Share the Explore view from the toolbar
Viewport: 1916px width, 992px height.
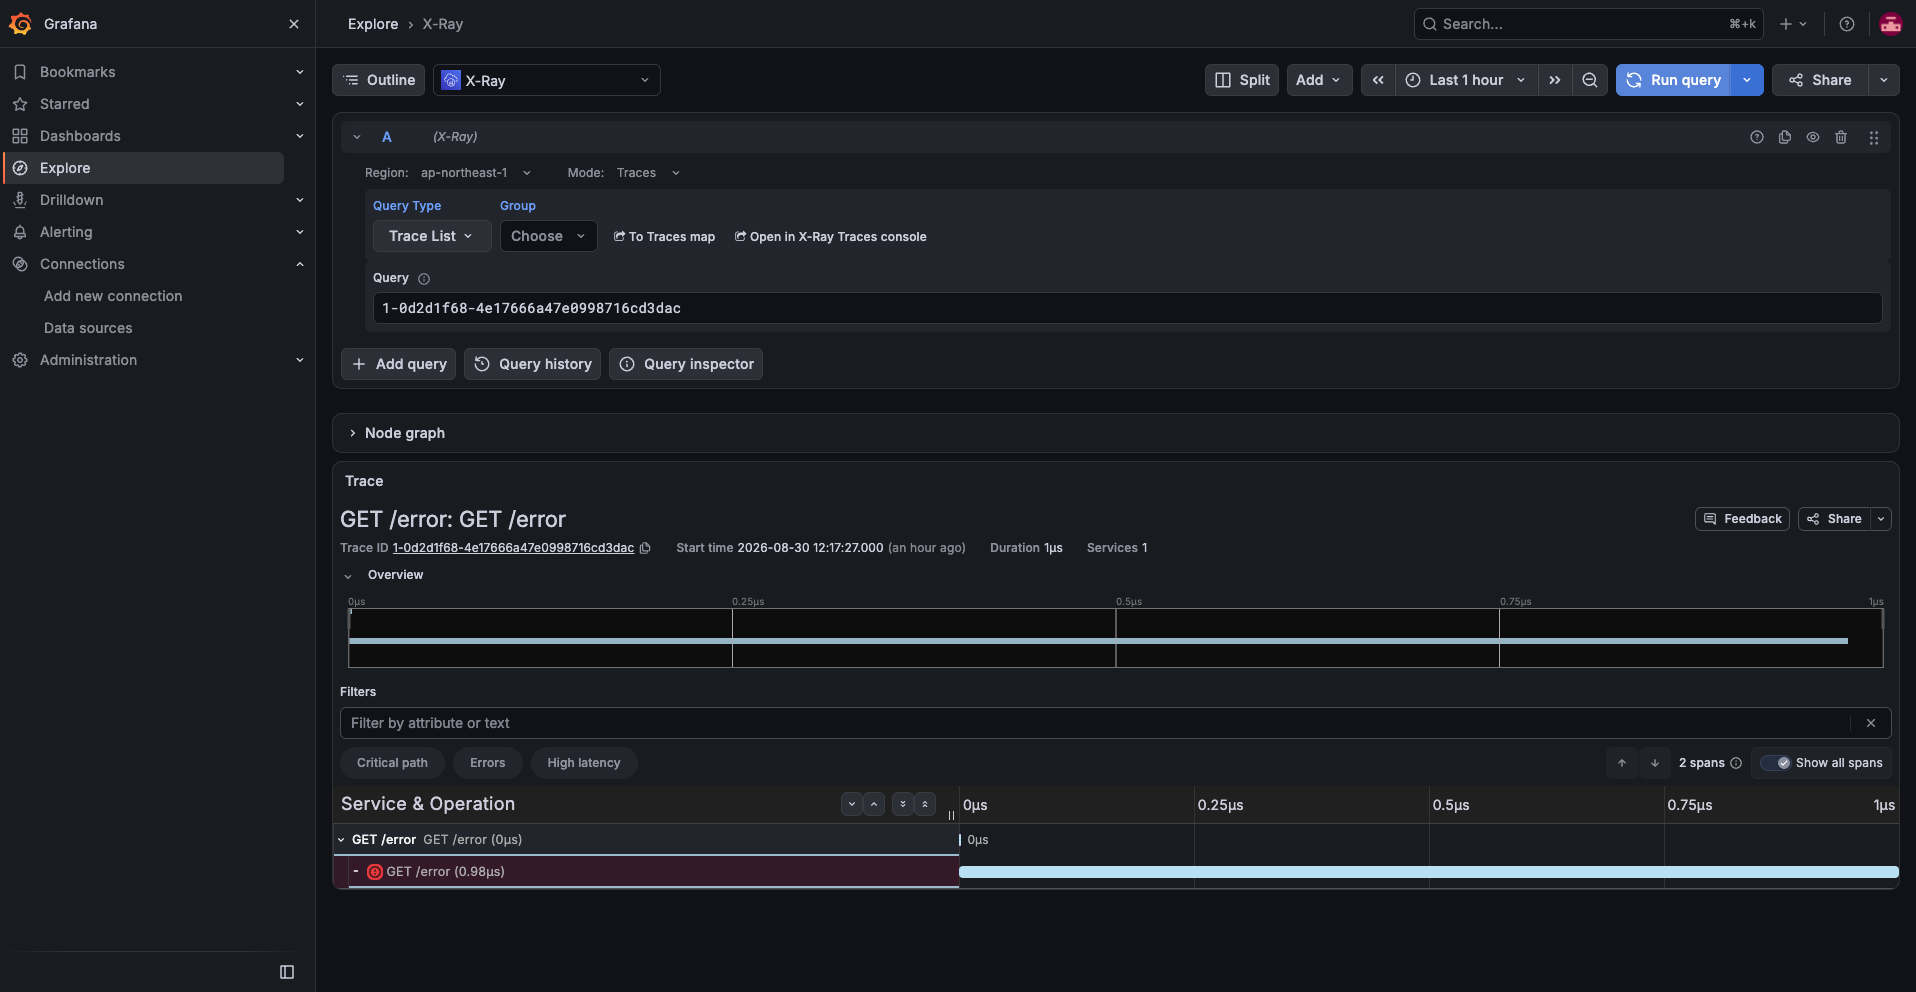coord(1820,80)
